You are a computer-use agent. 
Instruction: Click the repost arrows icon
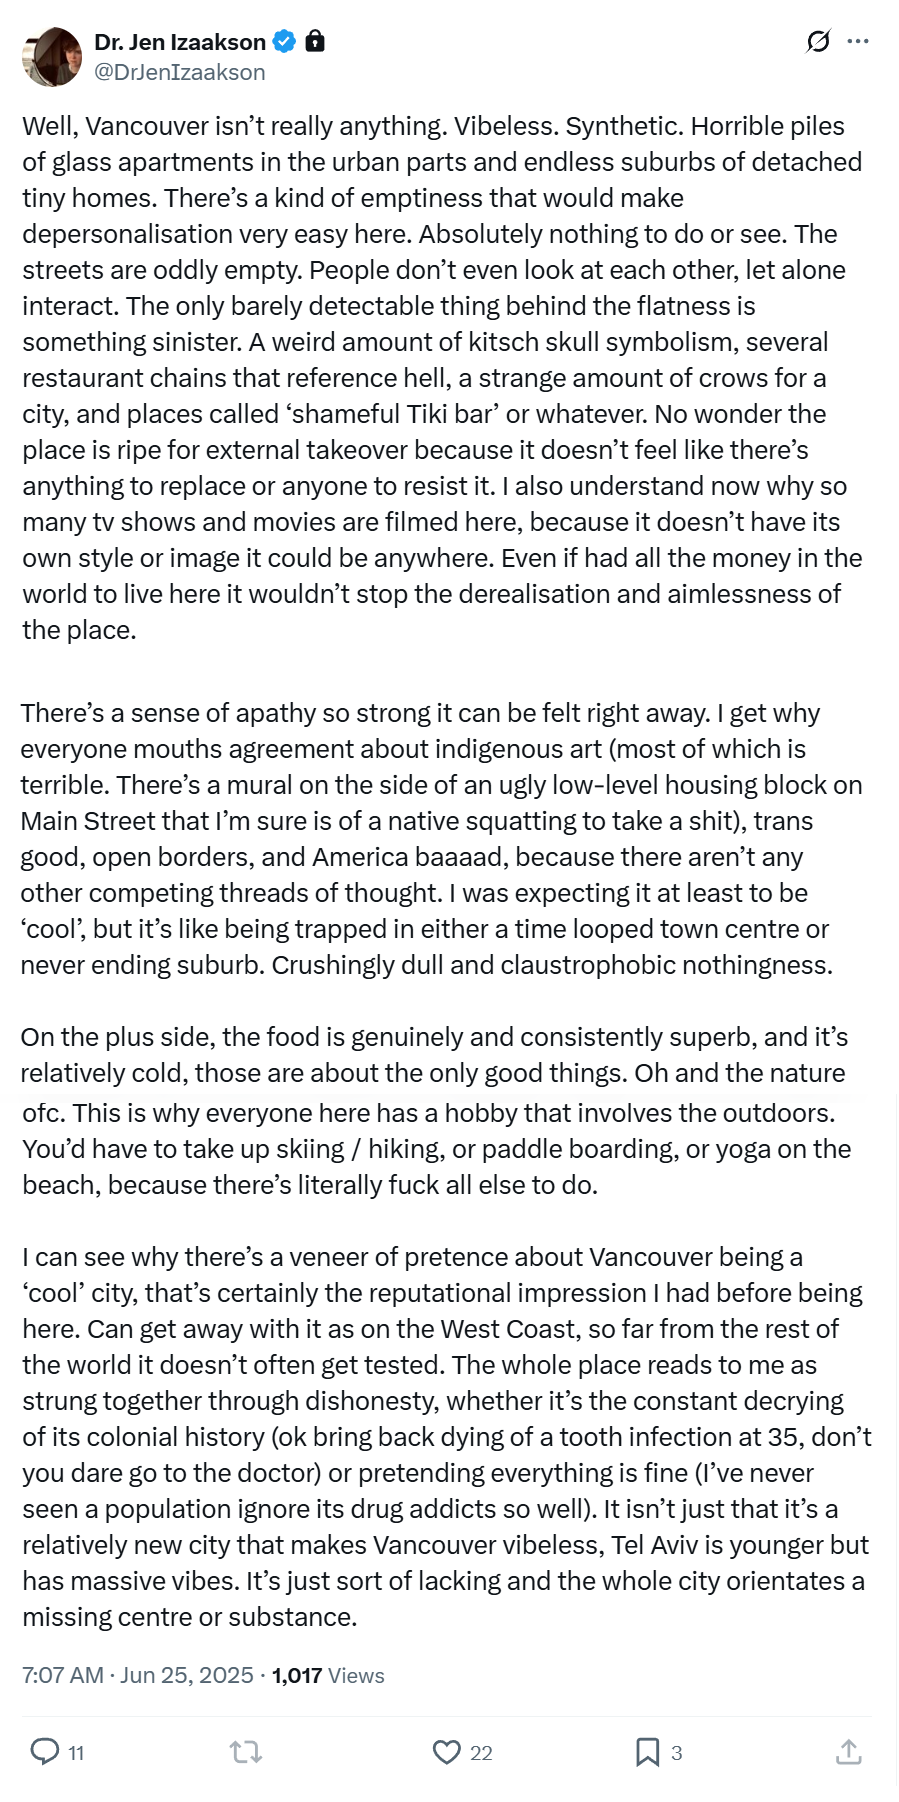(x=246, y=1751)
